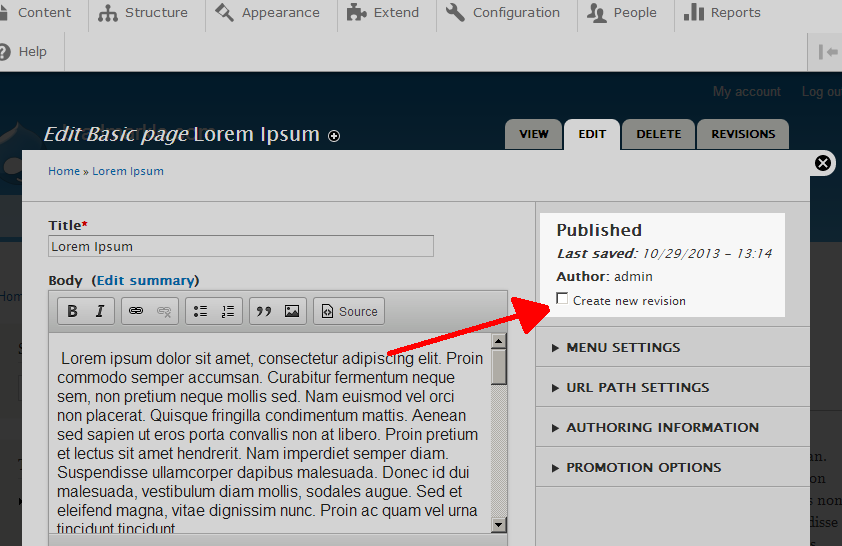Open the Appearance admin menu
Viewport: 842px width, 546px height.
[x=267, y=12]
